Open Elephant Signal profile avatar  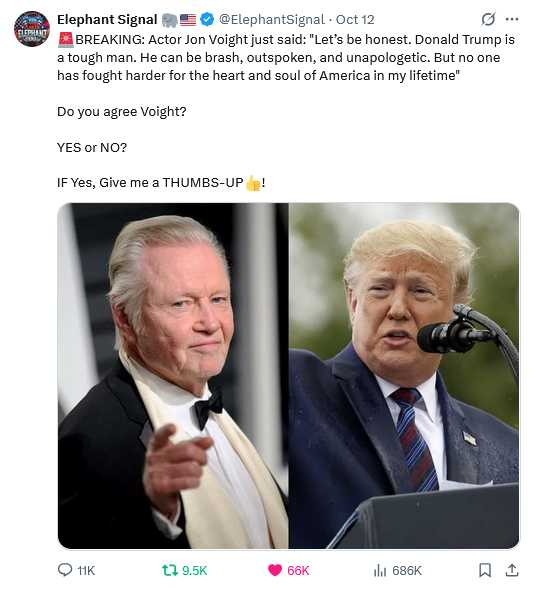pos(32,29)
